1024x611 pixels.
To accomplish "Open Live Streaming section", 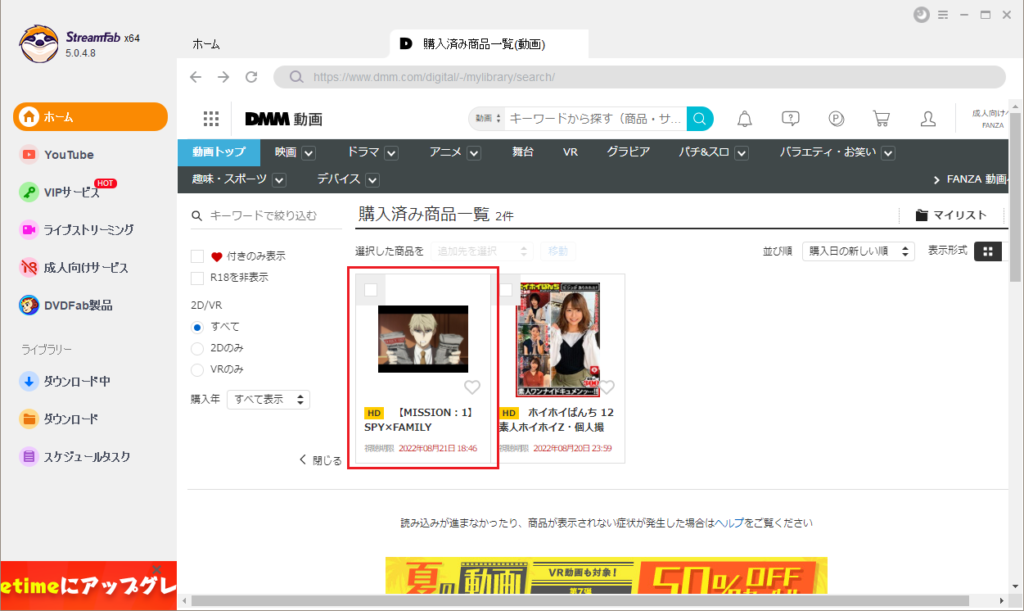I will [76, 230].
